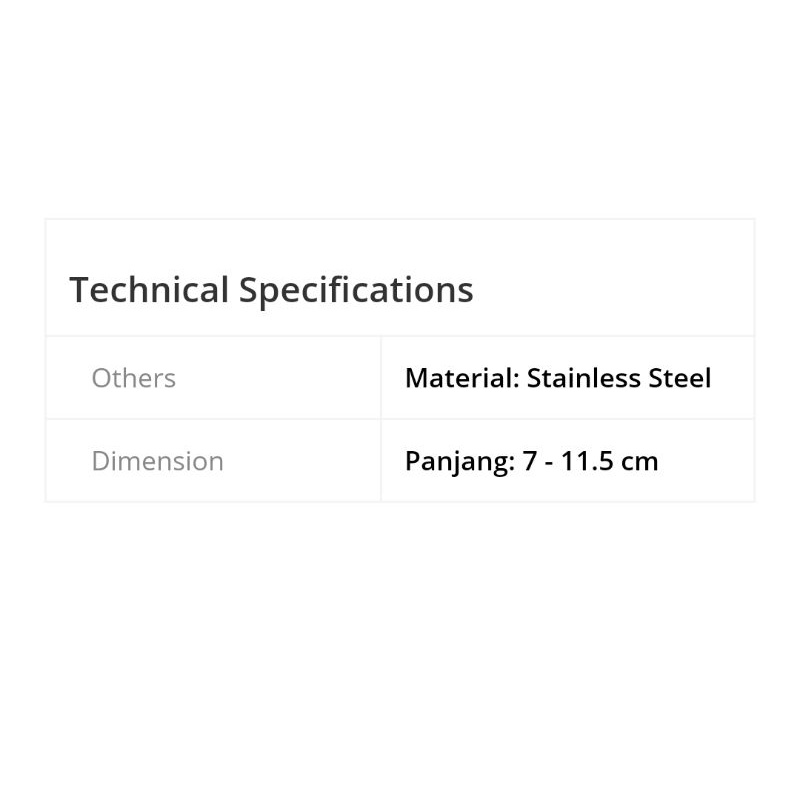Image resolution: width=800 pixels, height=800 pixels.
Task: Select the Dimension row label
Action: coord(157,461)
